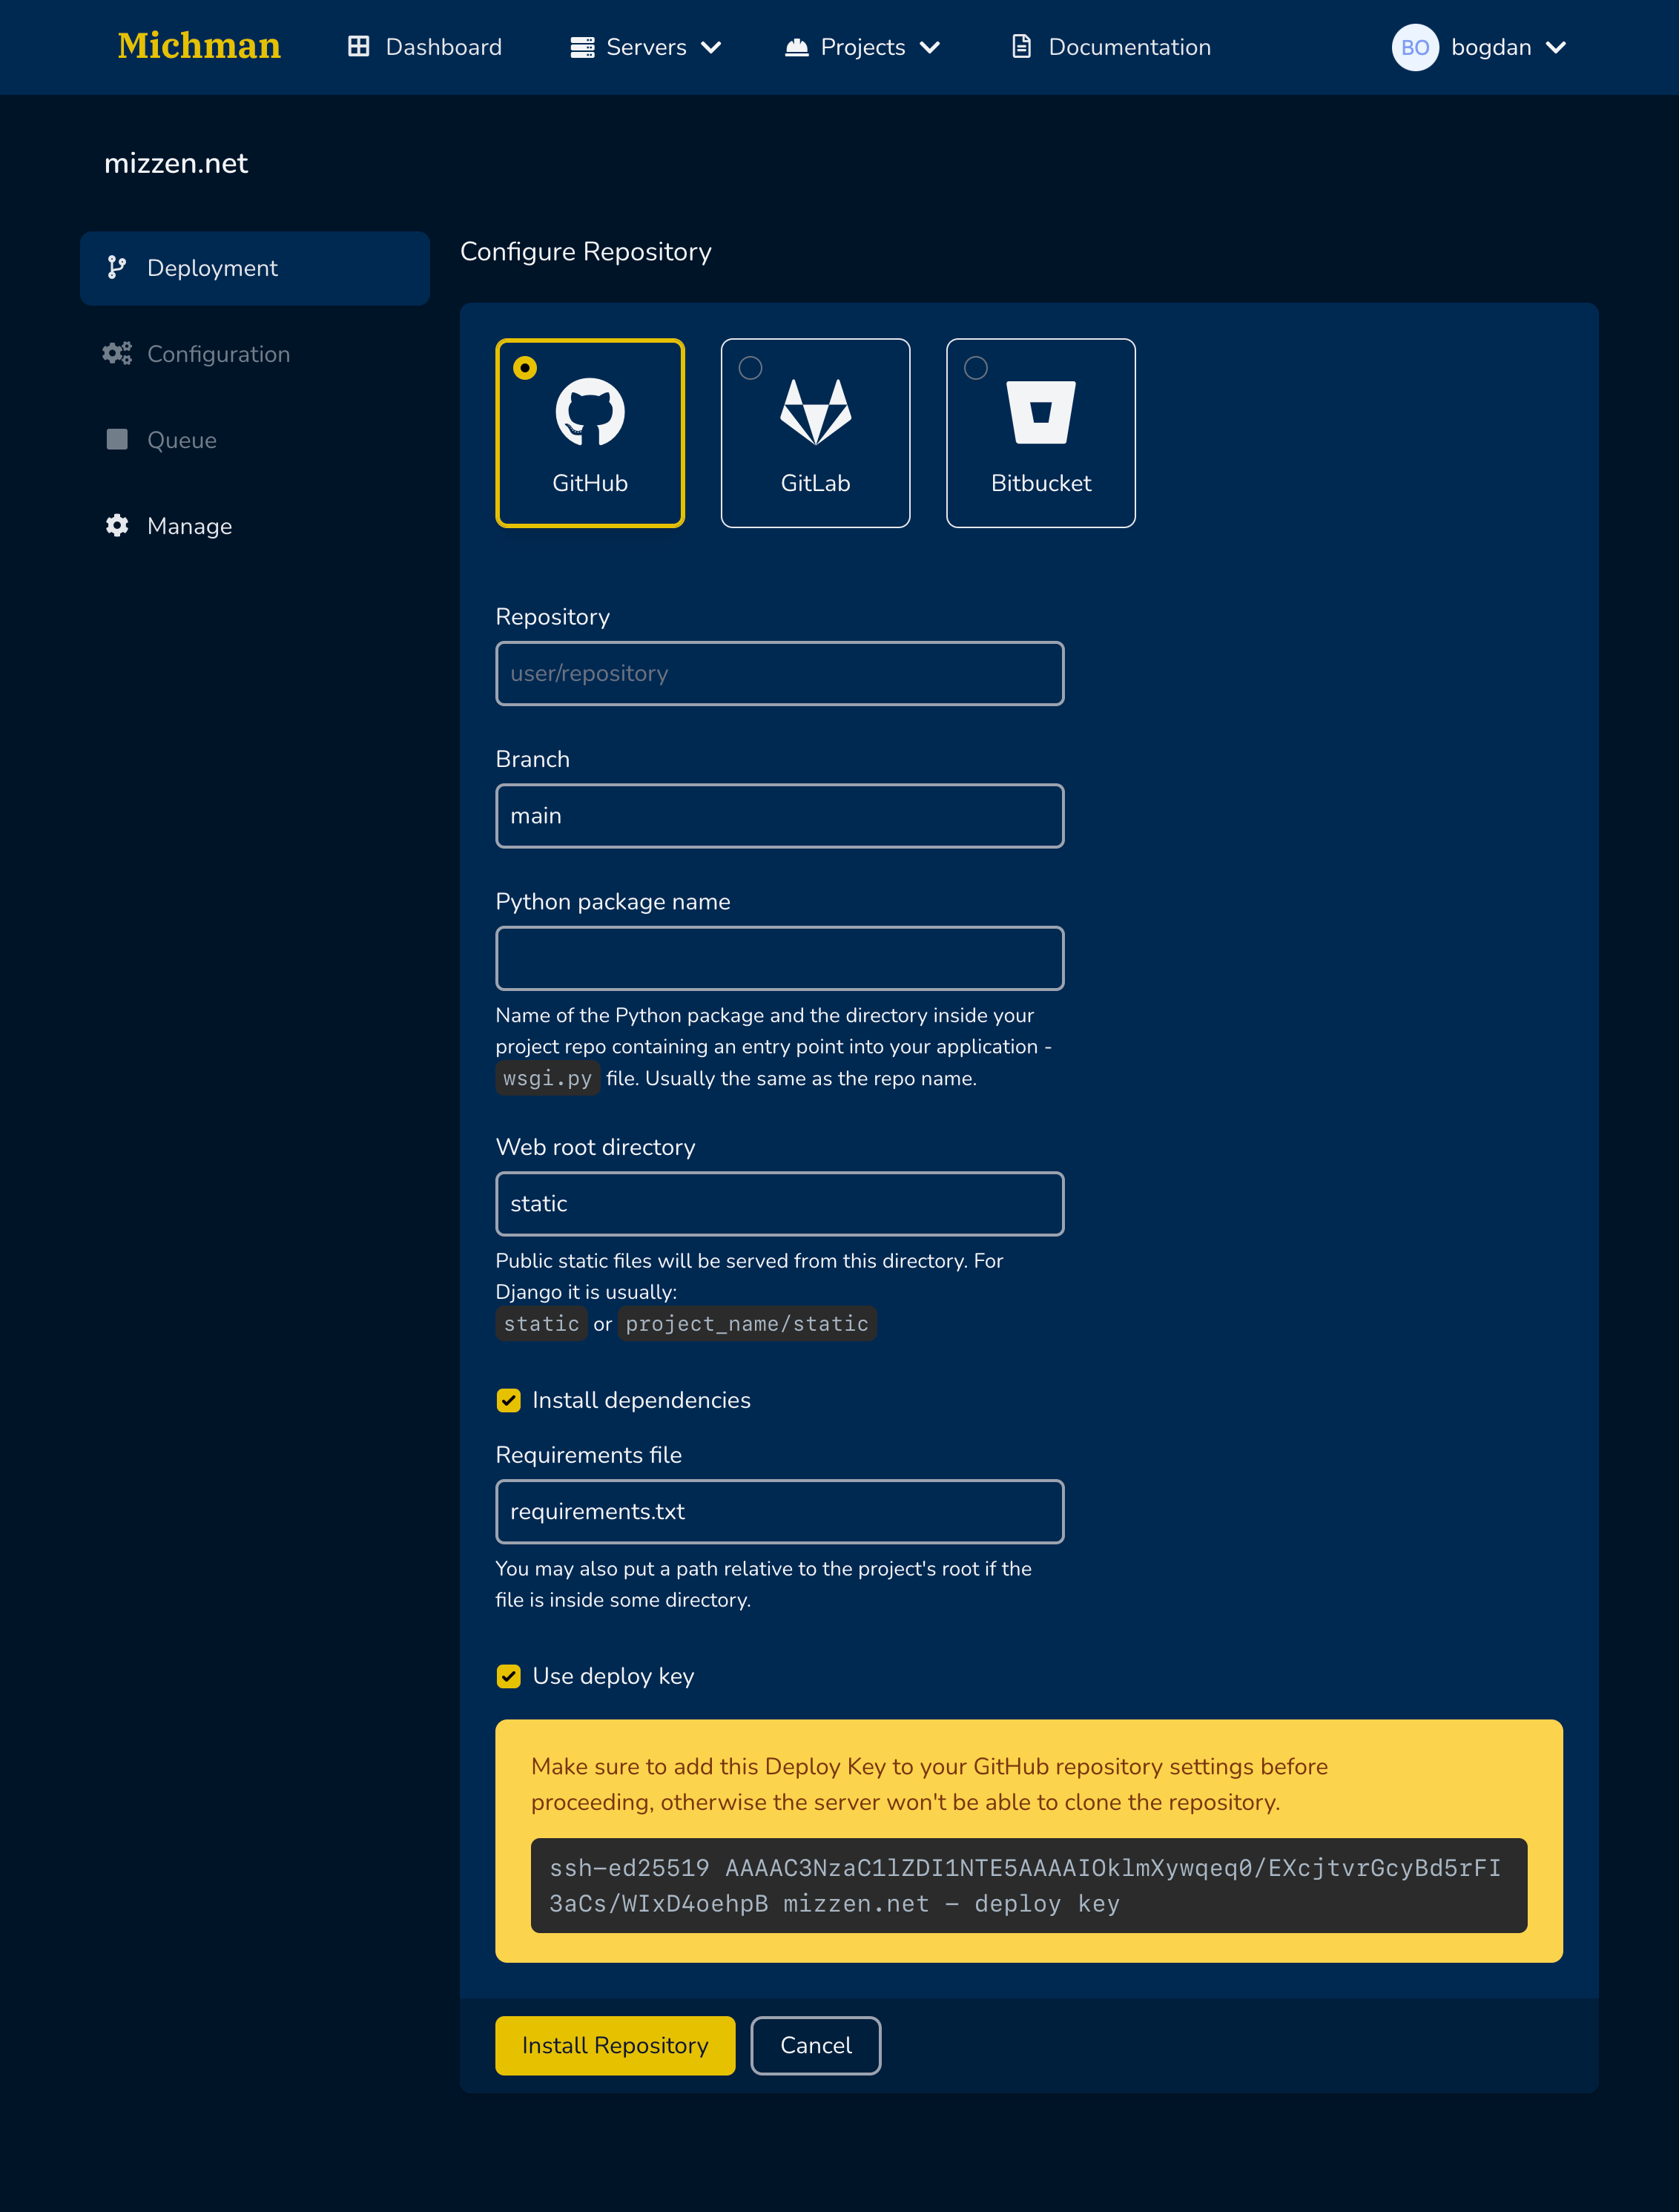Viewport: 1679px width, 2212px height.
Task: Uncheck the Install dependencies checkbox
Action: [x=508, y=1400]
